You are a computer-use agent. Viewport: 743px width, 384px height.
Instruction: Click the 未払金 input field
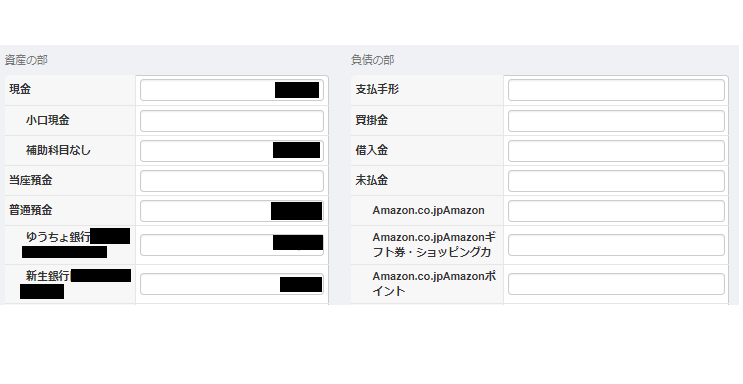tap(616, 181)
